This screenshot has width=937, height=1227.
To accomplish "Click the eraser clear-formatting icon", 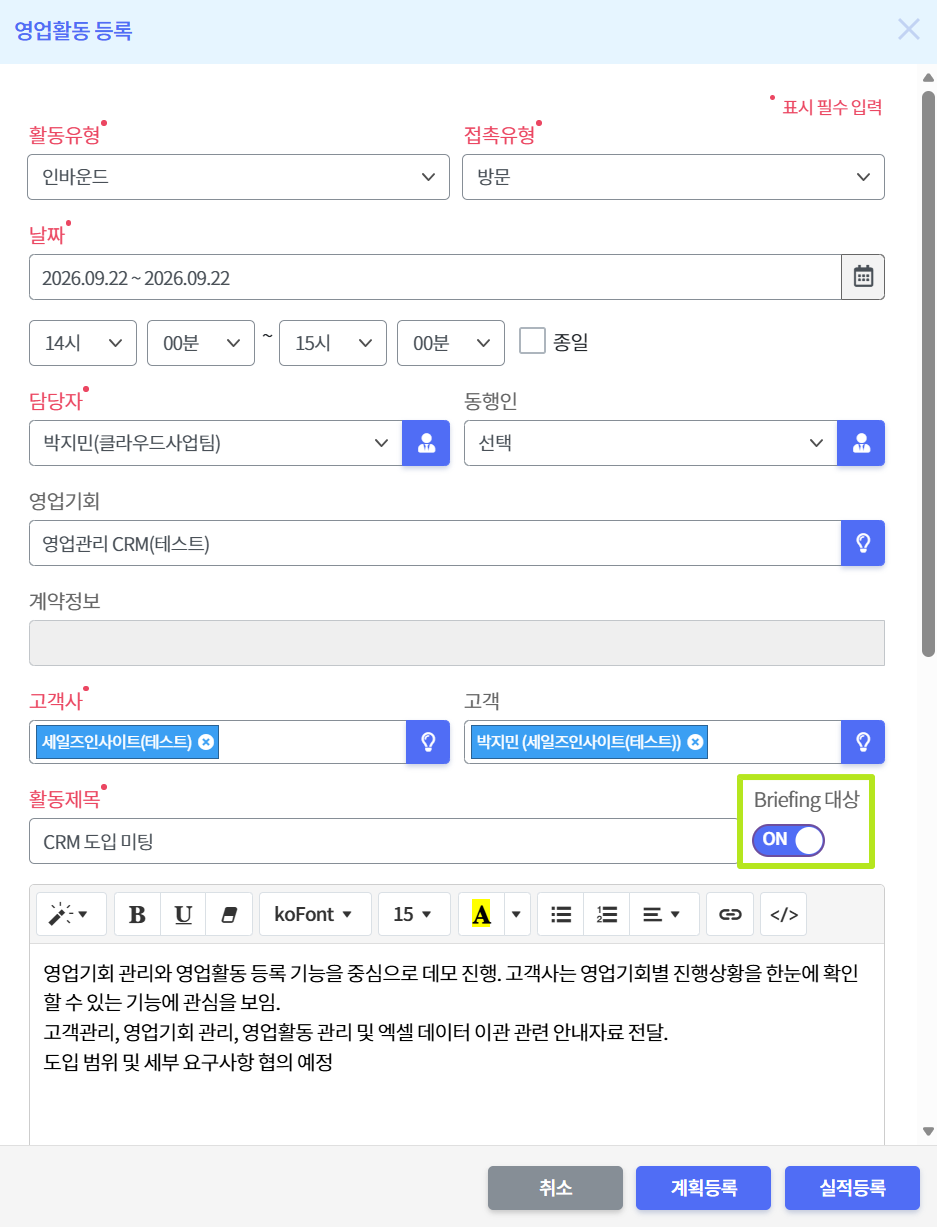I will [229, 914].
